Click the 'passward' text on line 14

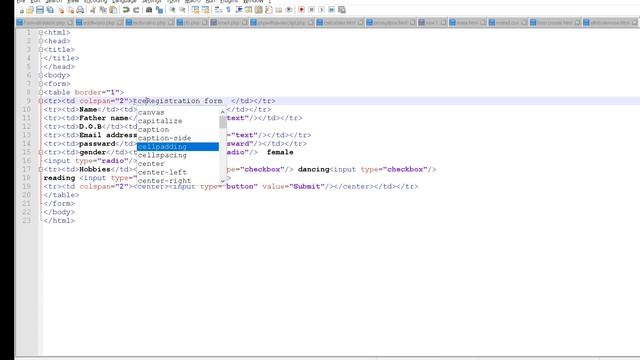[97, 144]
